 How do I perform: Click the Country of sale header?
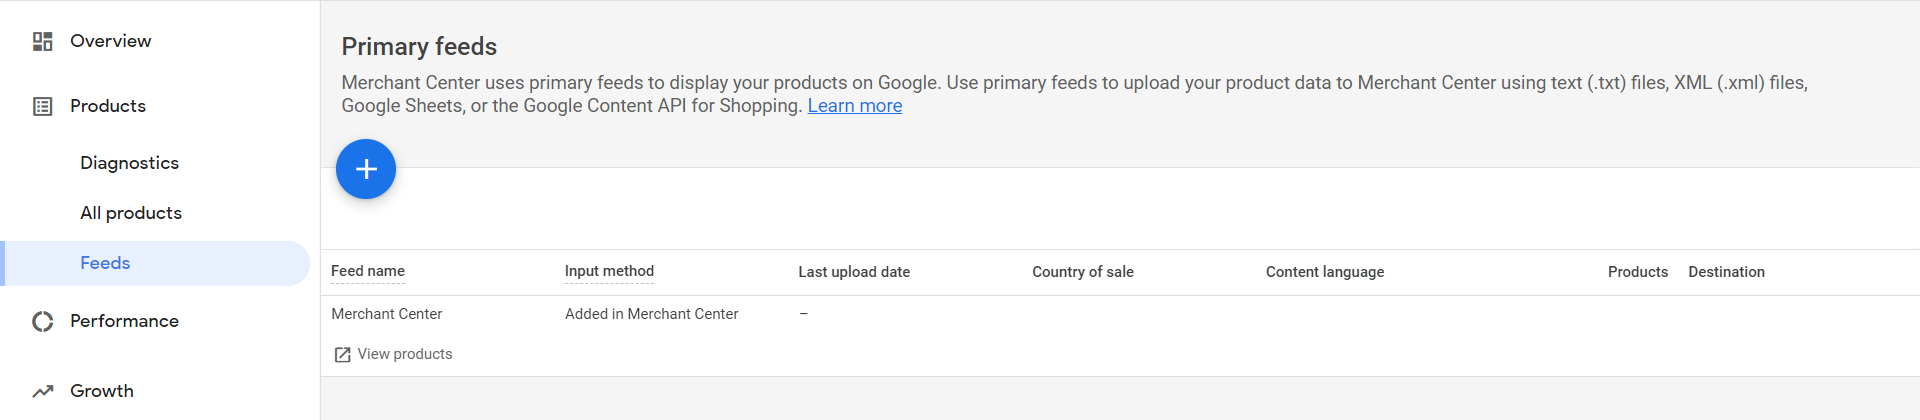pos(1082,272)
